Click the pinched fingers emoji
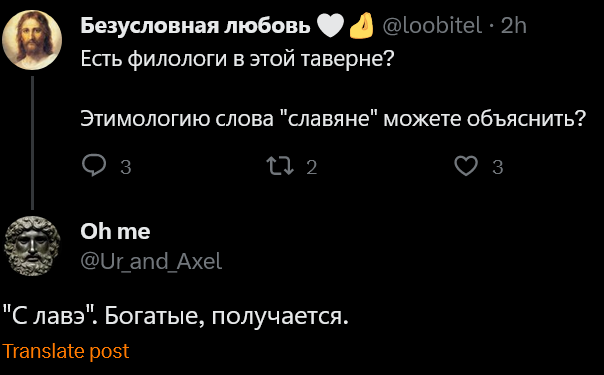 click(361, 25)
